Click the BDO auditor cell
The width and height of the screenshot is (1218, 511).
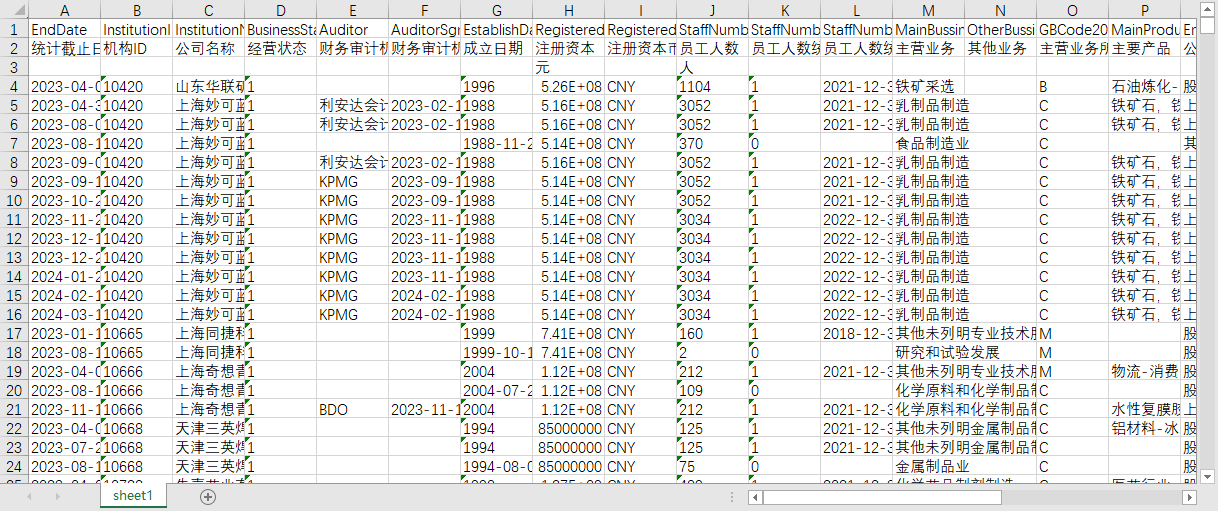point(353,409)
